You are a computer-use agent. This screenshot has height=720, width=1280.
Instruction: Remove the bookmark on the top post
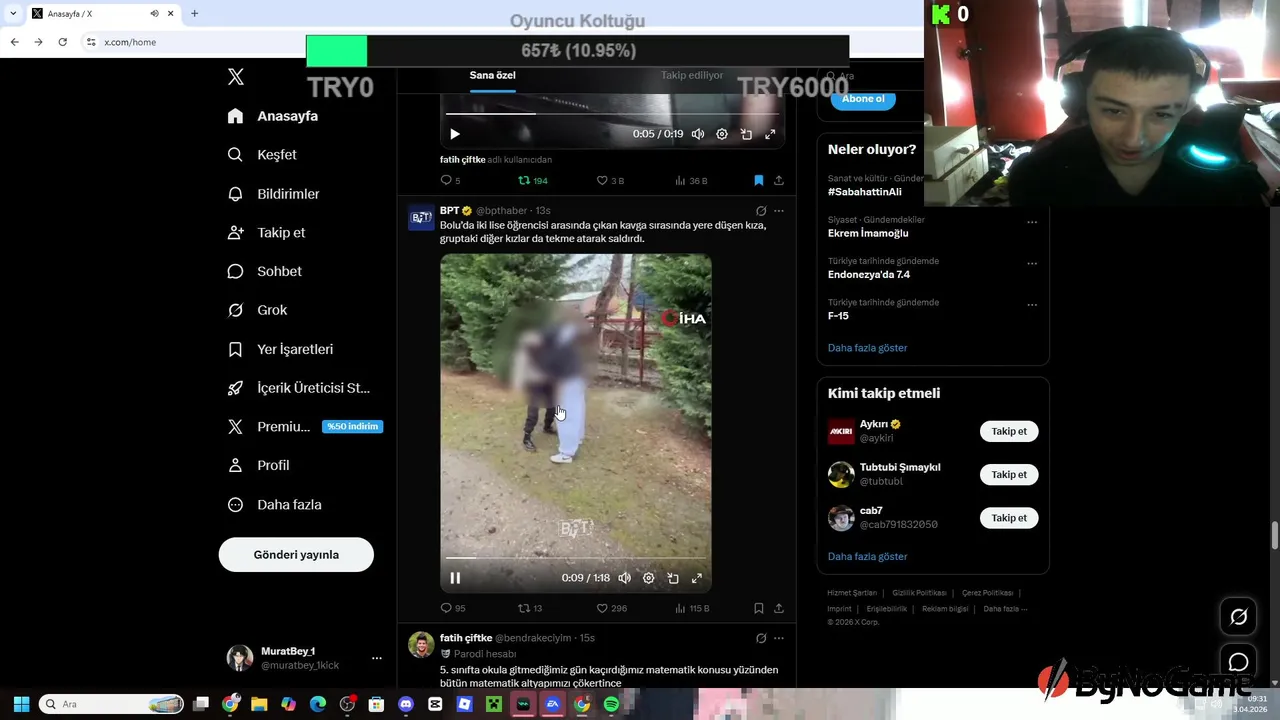coord(758,181)
